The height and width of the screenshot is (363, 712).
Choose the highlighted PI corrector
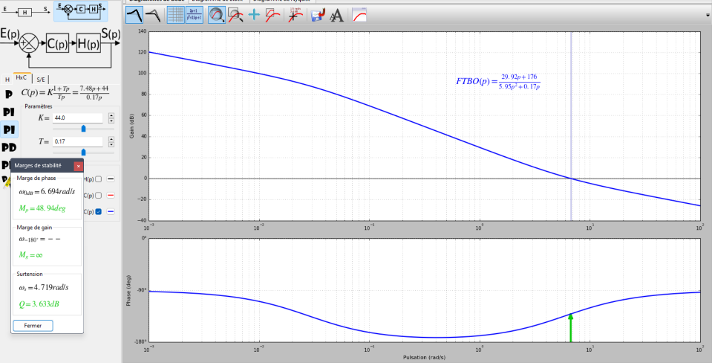9,130
